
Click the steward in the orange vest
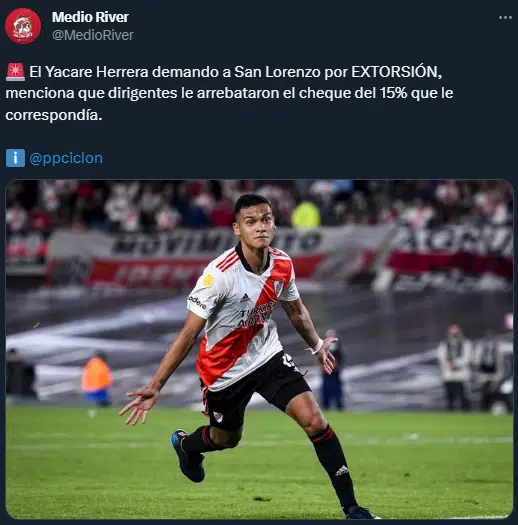point(96,379)
